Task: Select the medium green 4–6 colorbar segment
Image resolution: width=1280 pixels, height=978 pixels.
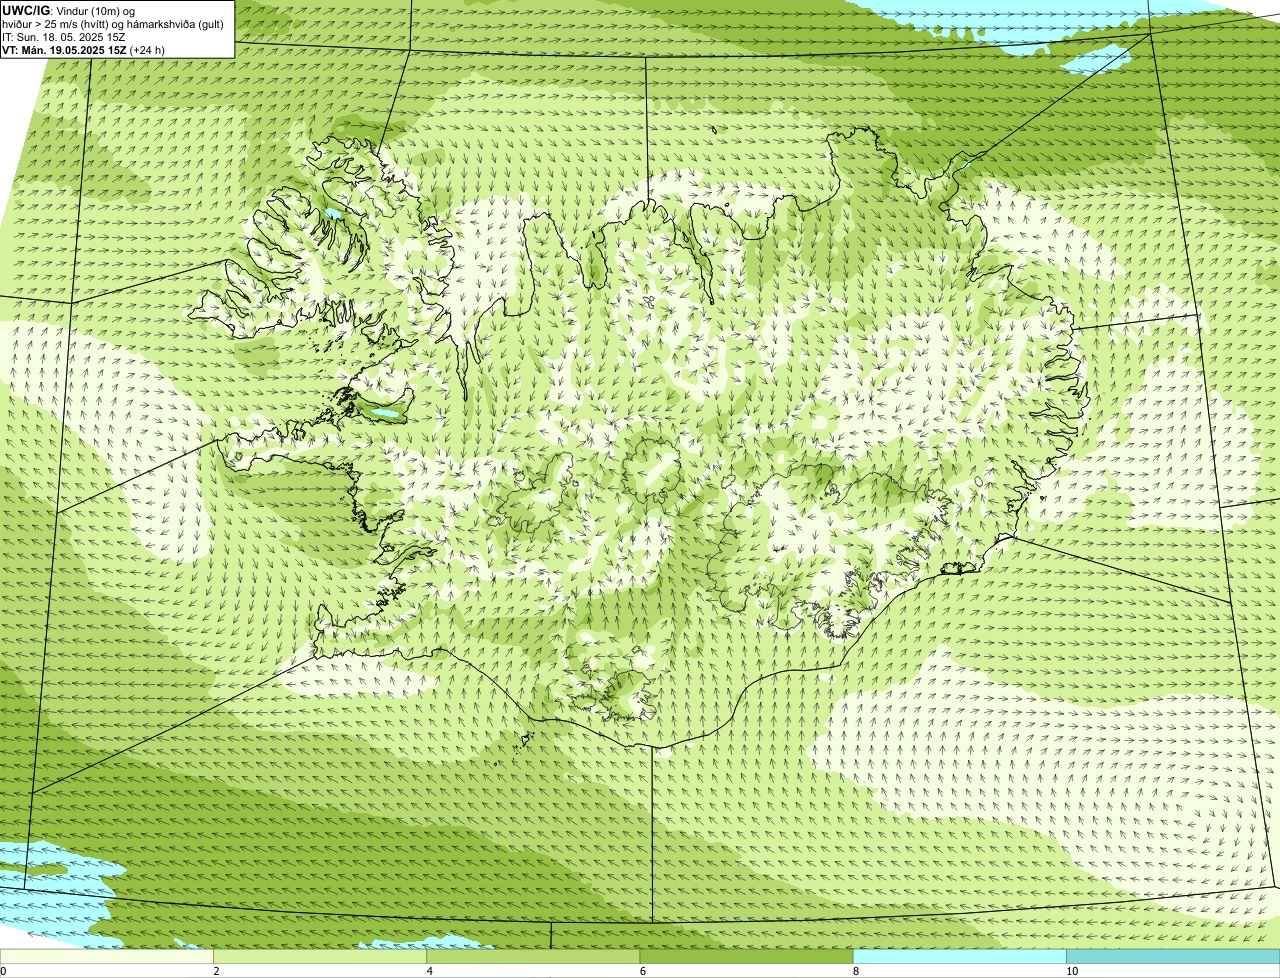Action: (x=533, y=957)
